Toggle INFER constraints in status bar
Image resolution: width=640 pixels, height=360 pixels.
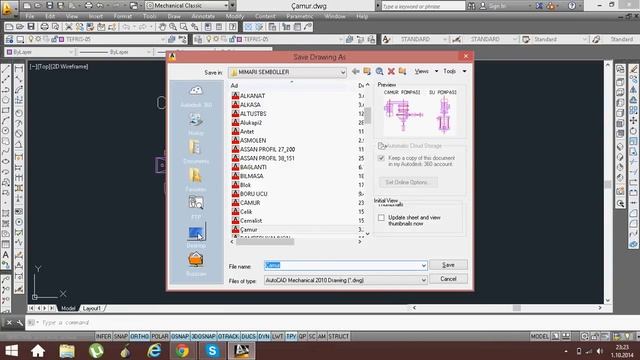point(103,336)
